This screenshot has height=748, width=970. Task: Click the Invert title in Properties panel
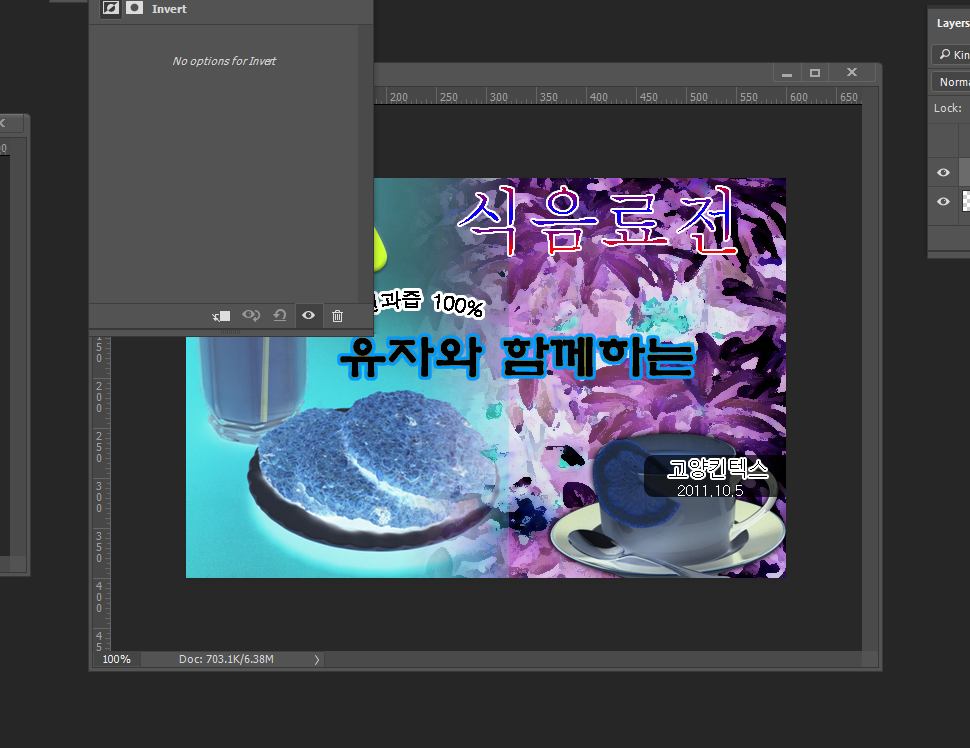169,9
